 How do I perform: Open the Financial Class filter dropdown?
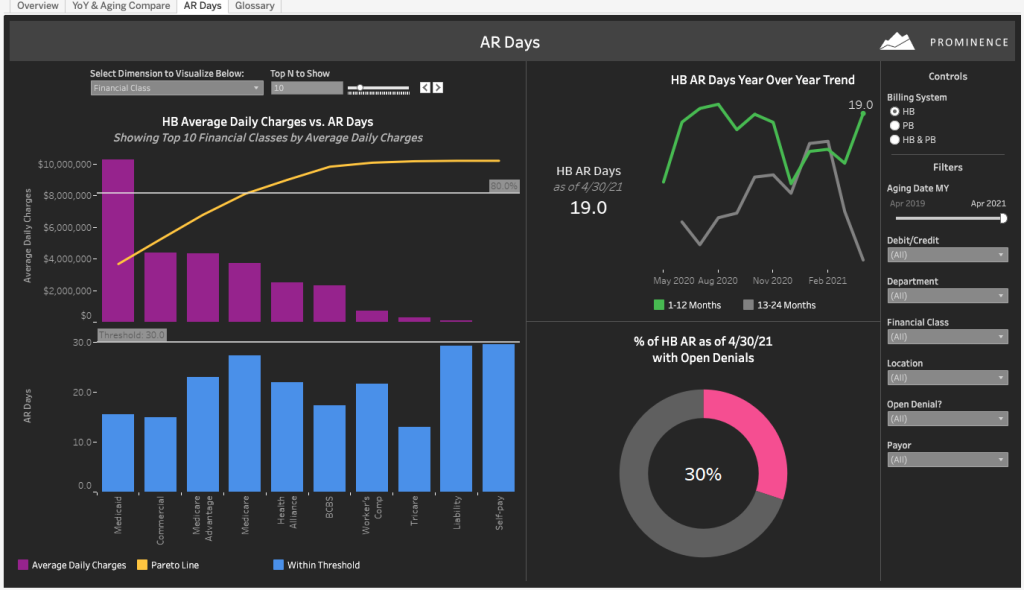(x=946, y=336)
